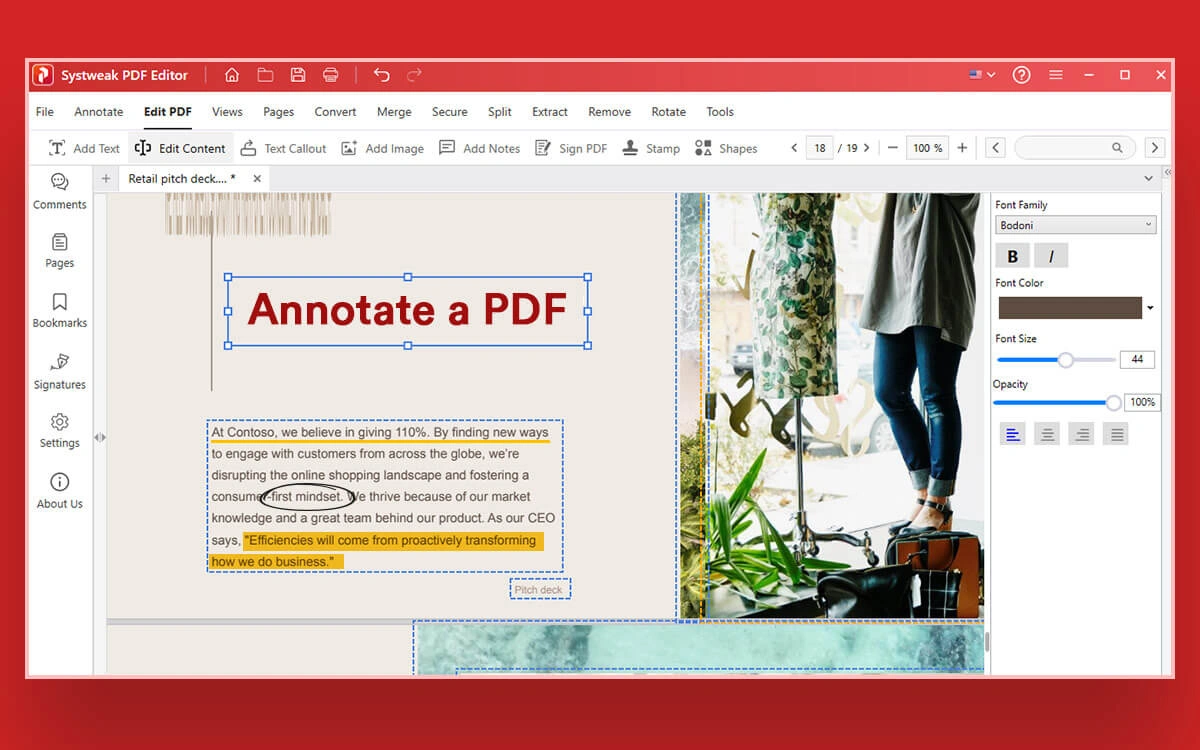Close the Retail pitch deck tab

point(257,179)
